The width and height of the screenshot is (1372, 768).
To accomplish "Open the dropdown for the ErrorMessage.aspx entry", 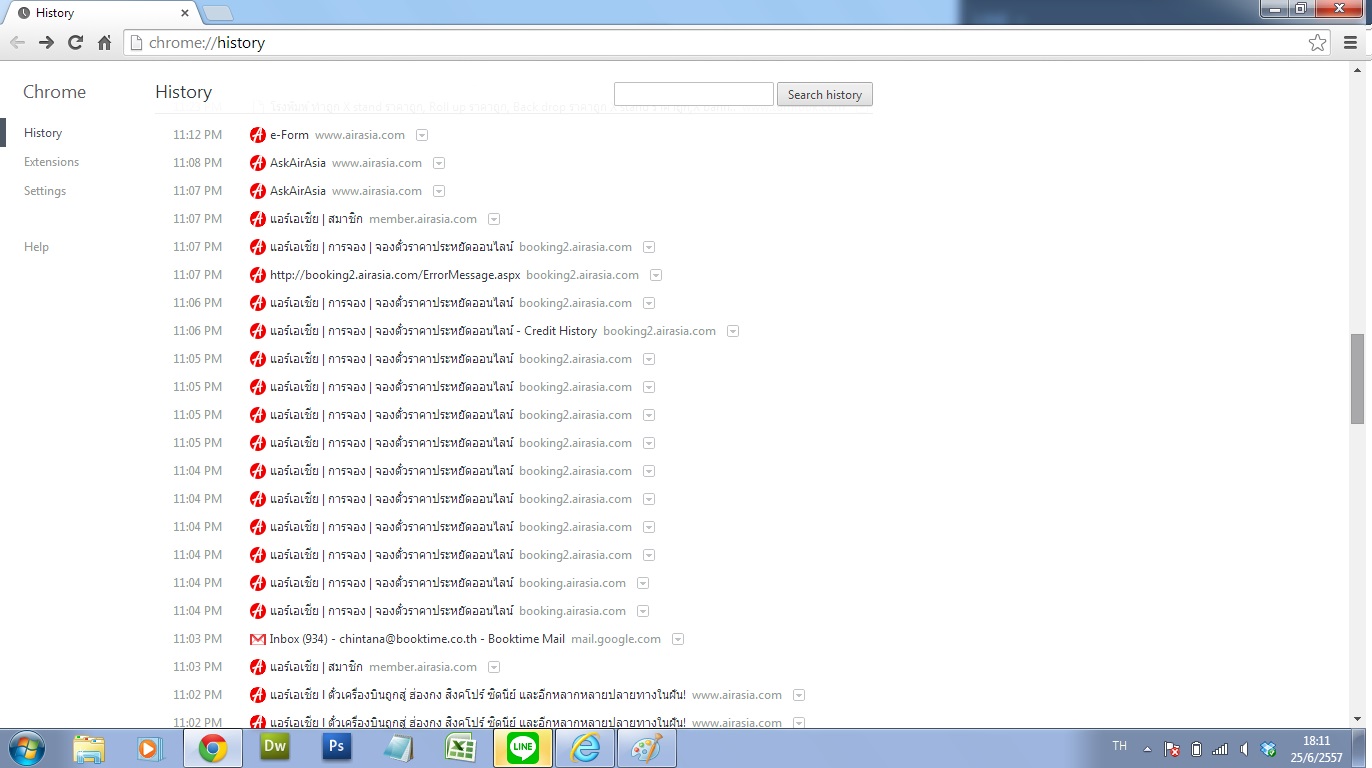I will pos(656,275).
